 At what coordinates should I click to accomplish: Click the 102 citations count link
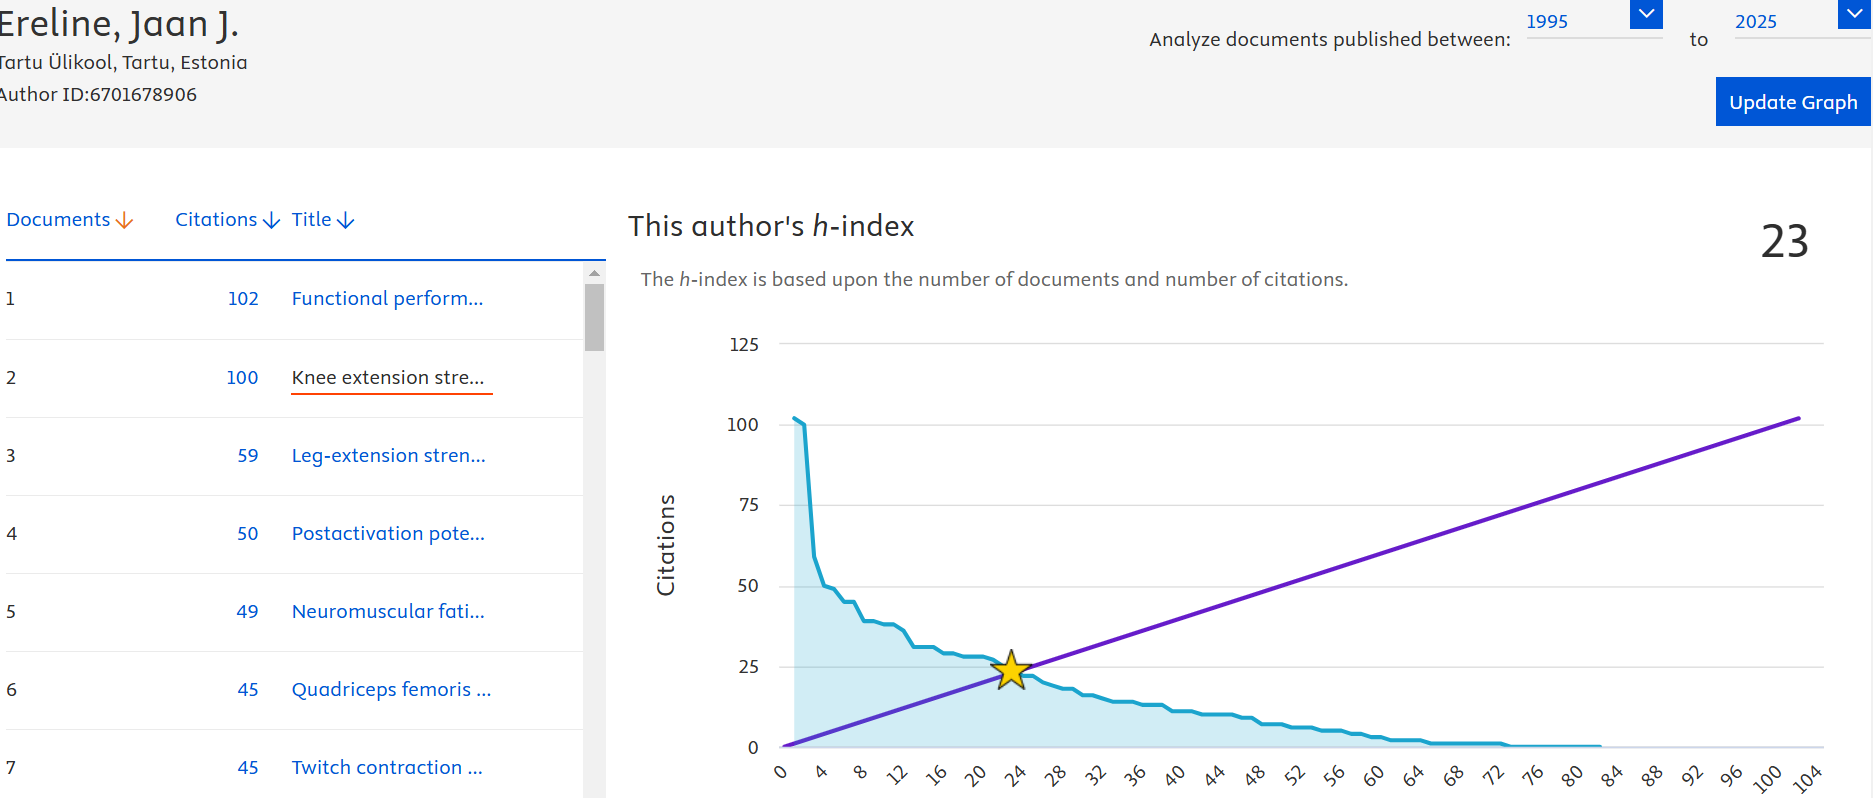click(243, 299)
